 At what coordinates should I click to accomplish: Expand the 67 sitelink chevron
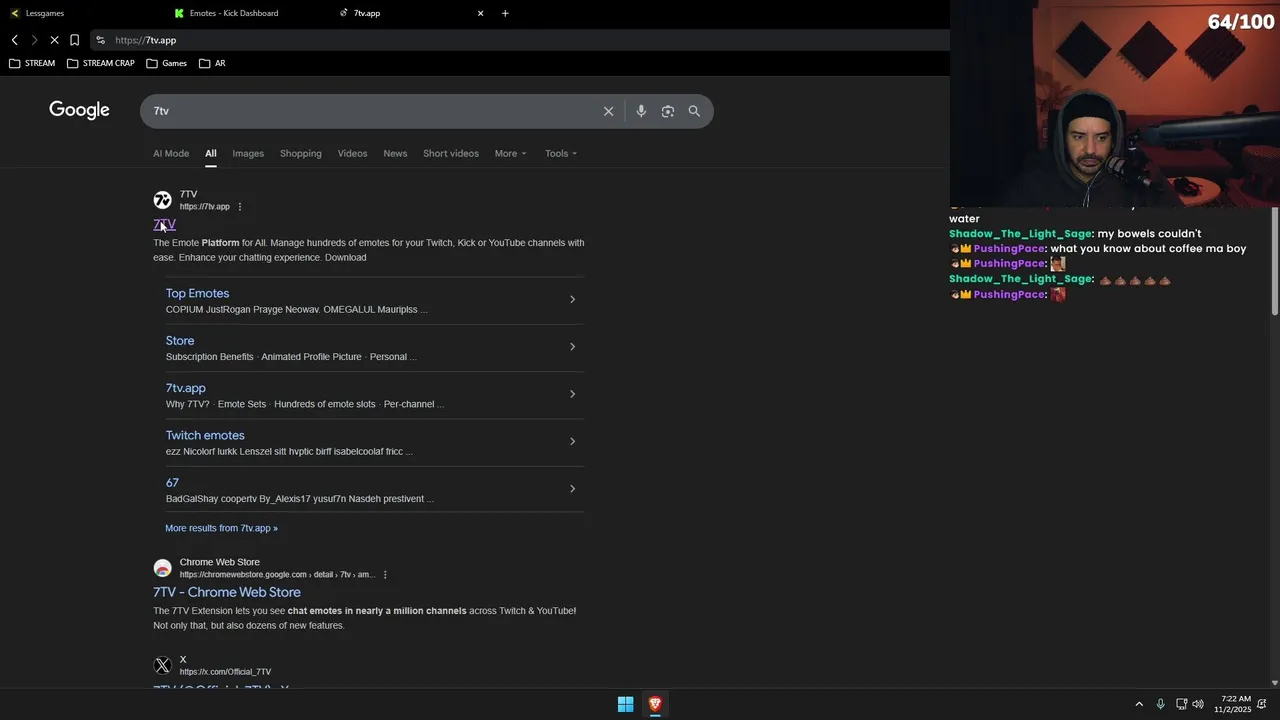pos(572,489)
